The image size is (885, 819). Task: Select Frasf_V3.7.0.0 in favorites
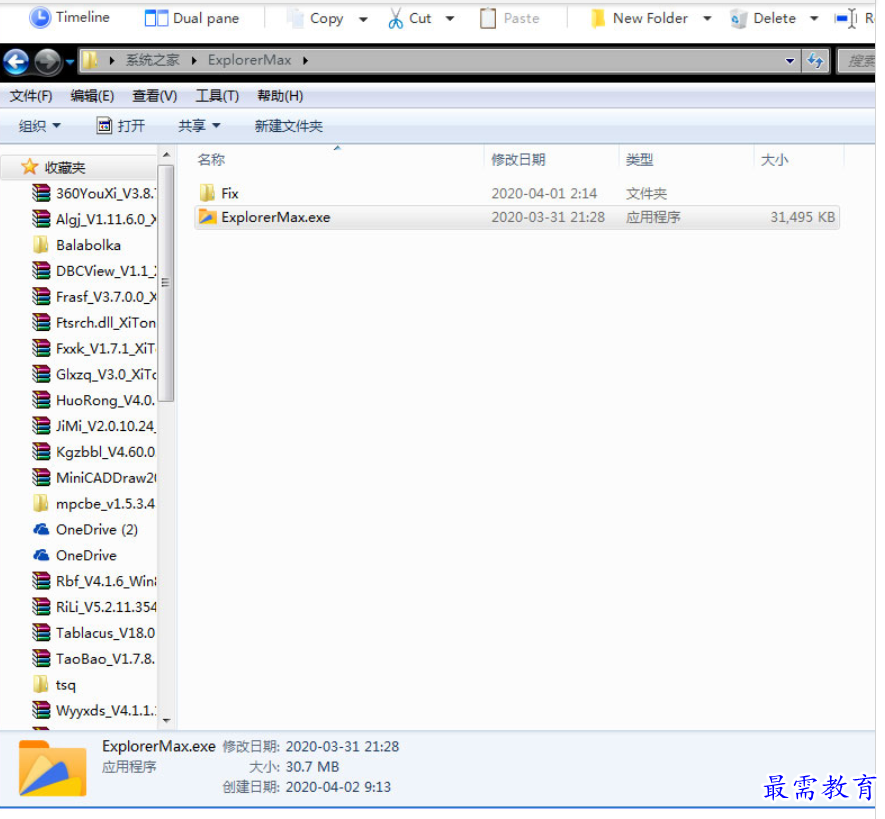pyautogui.click(x=94, y=297)
